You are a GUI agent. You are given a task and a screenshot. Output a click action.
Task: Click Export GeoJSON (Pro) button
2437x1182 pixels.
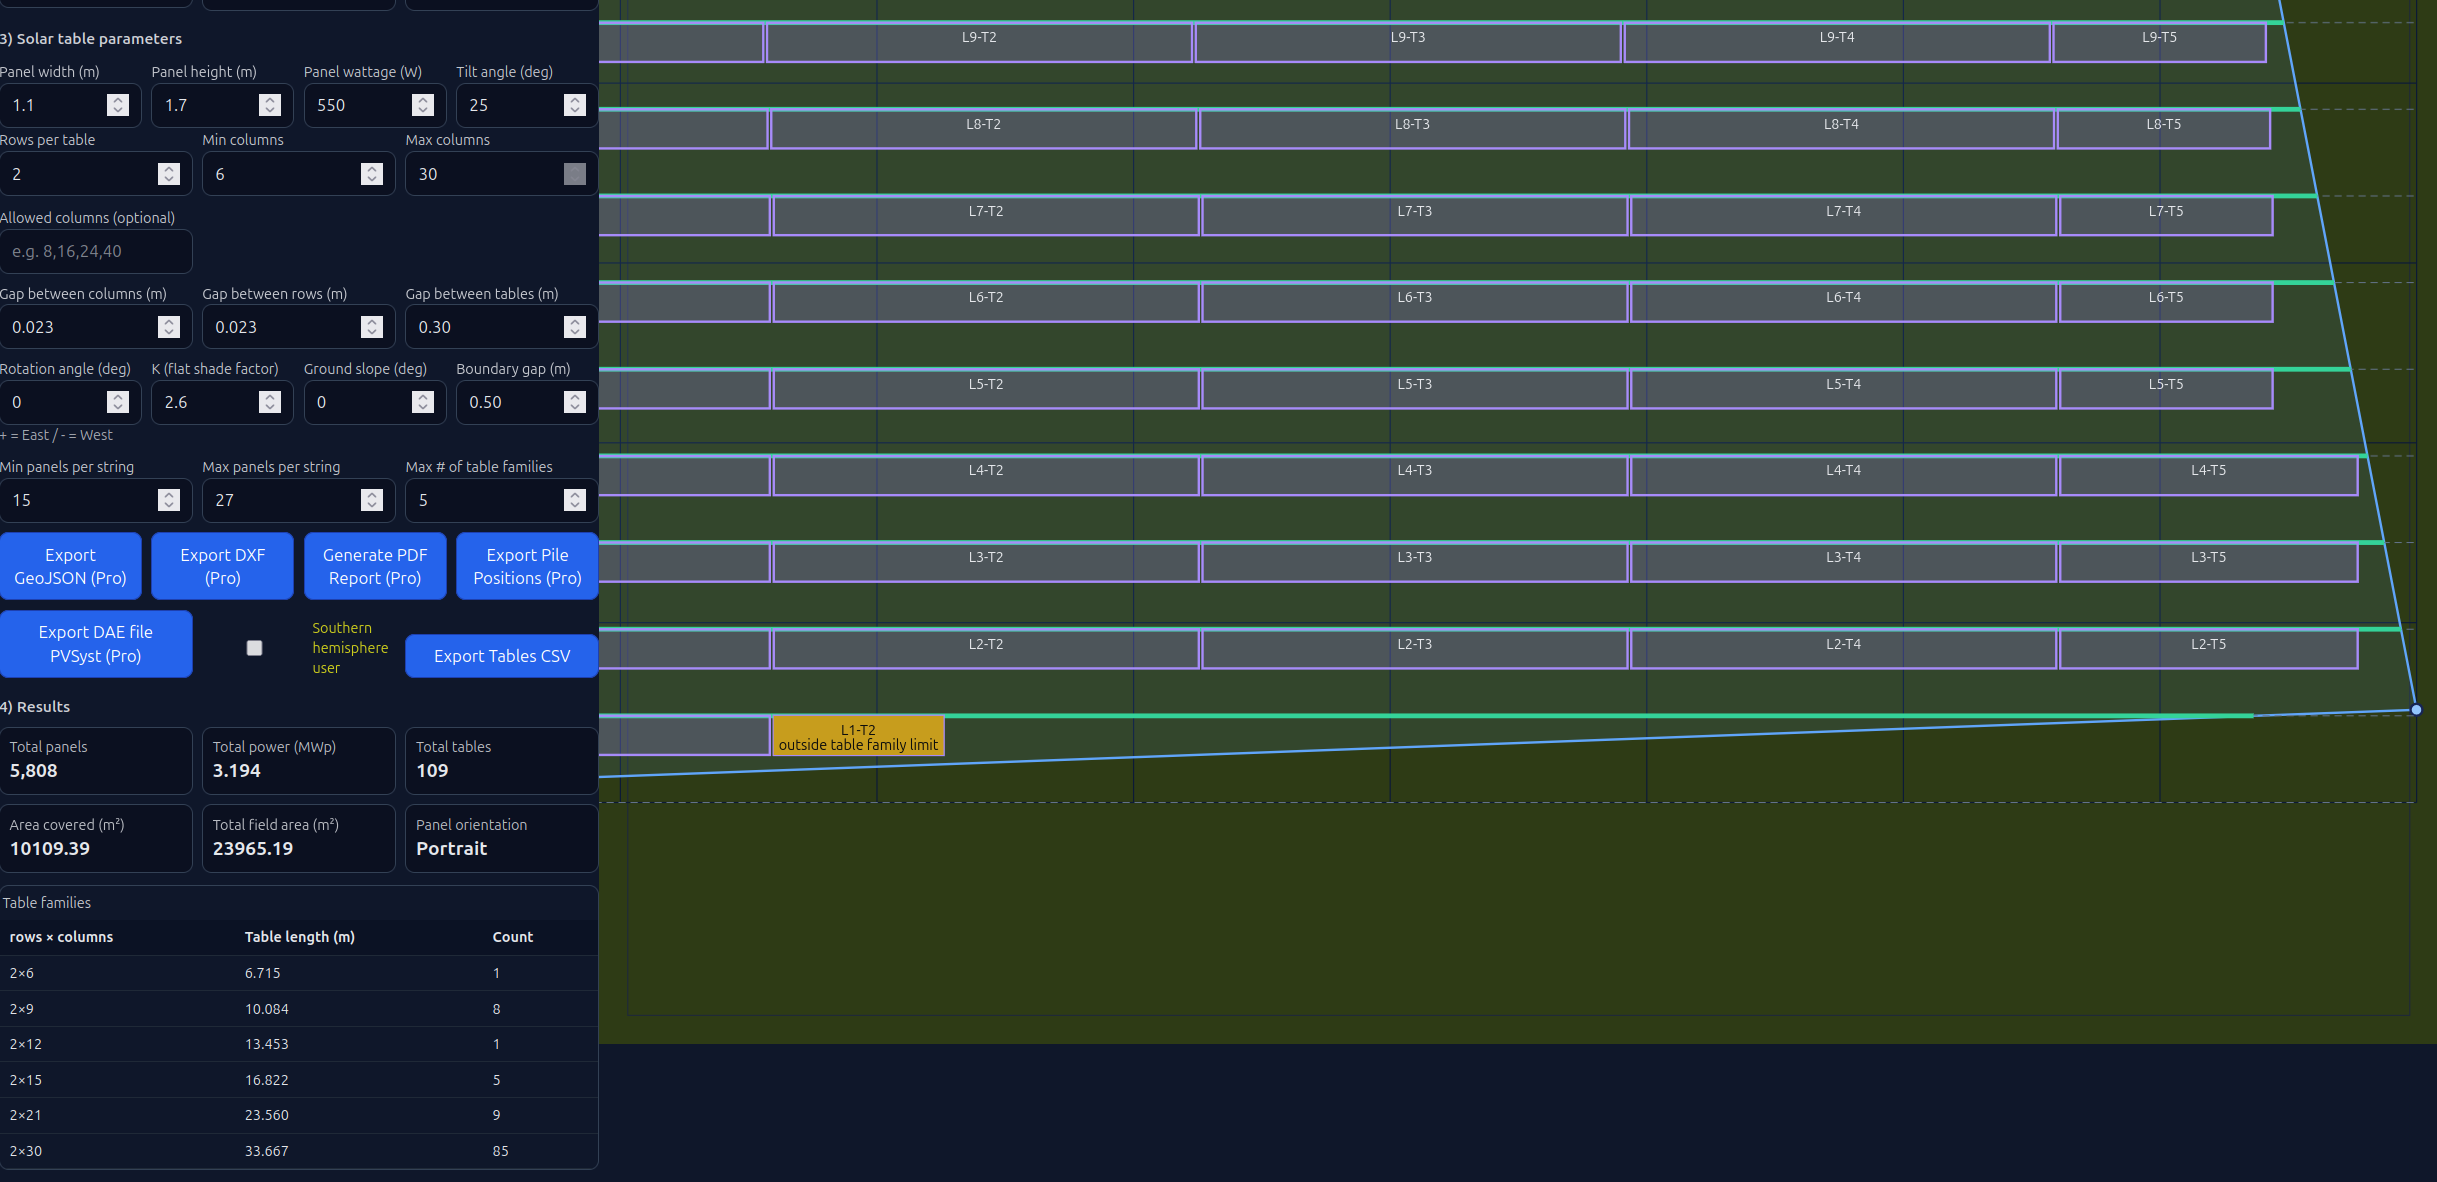(70, 566)
